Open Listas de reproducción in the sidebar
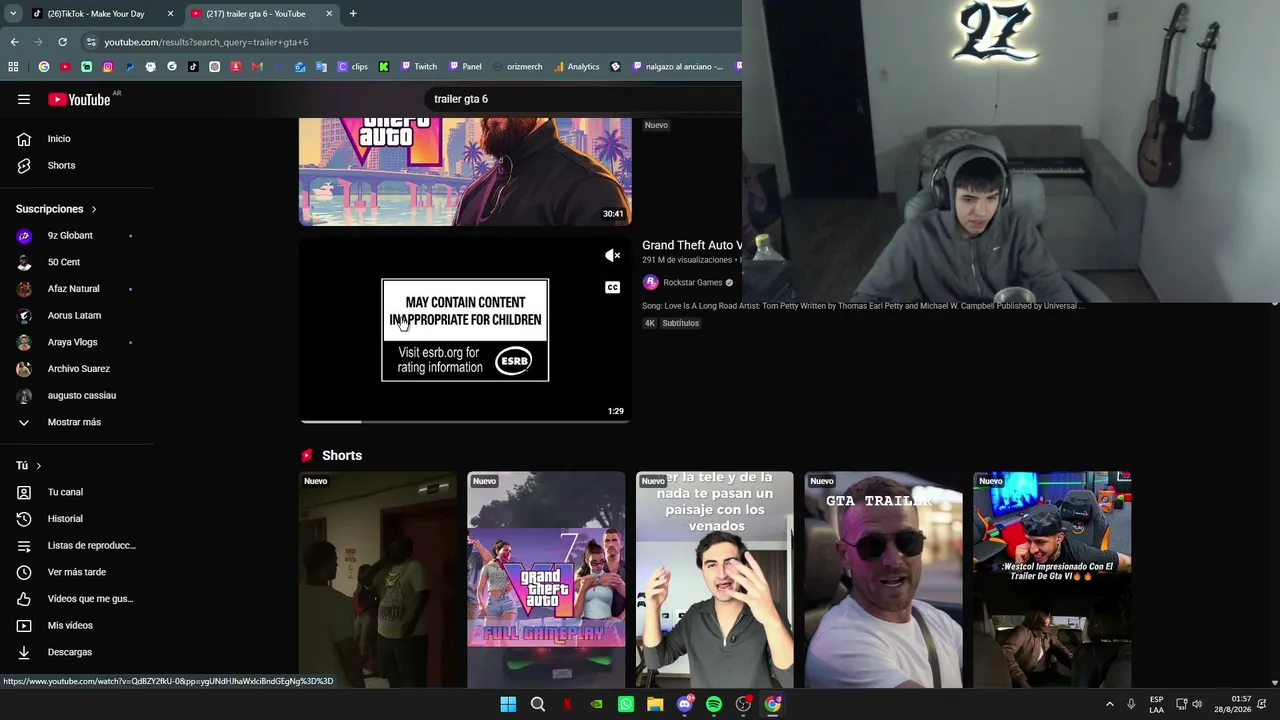 coord(91,545)
